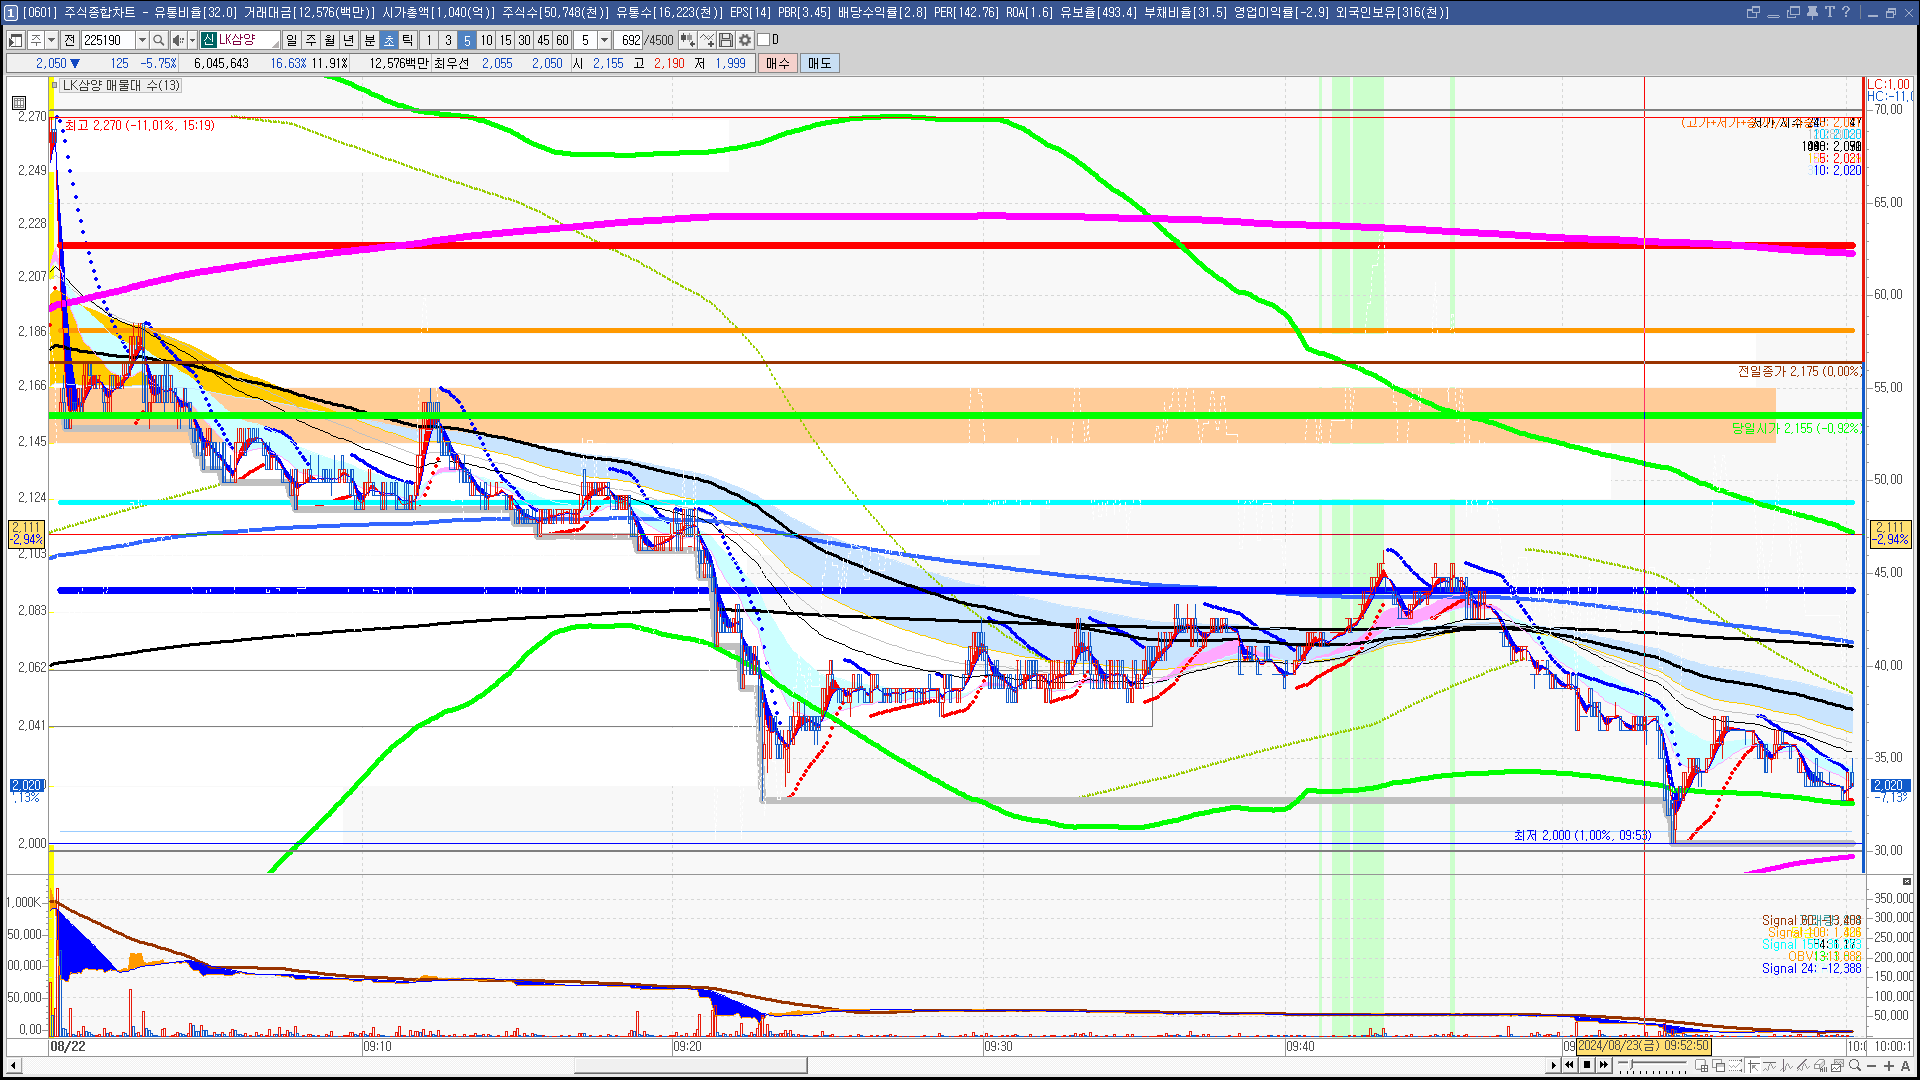The image size is (1920, 1080).
Task: Open the 주 market type dropdown arrow
Action: click(x=51, y=40)
